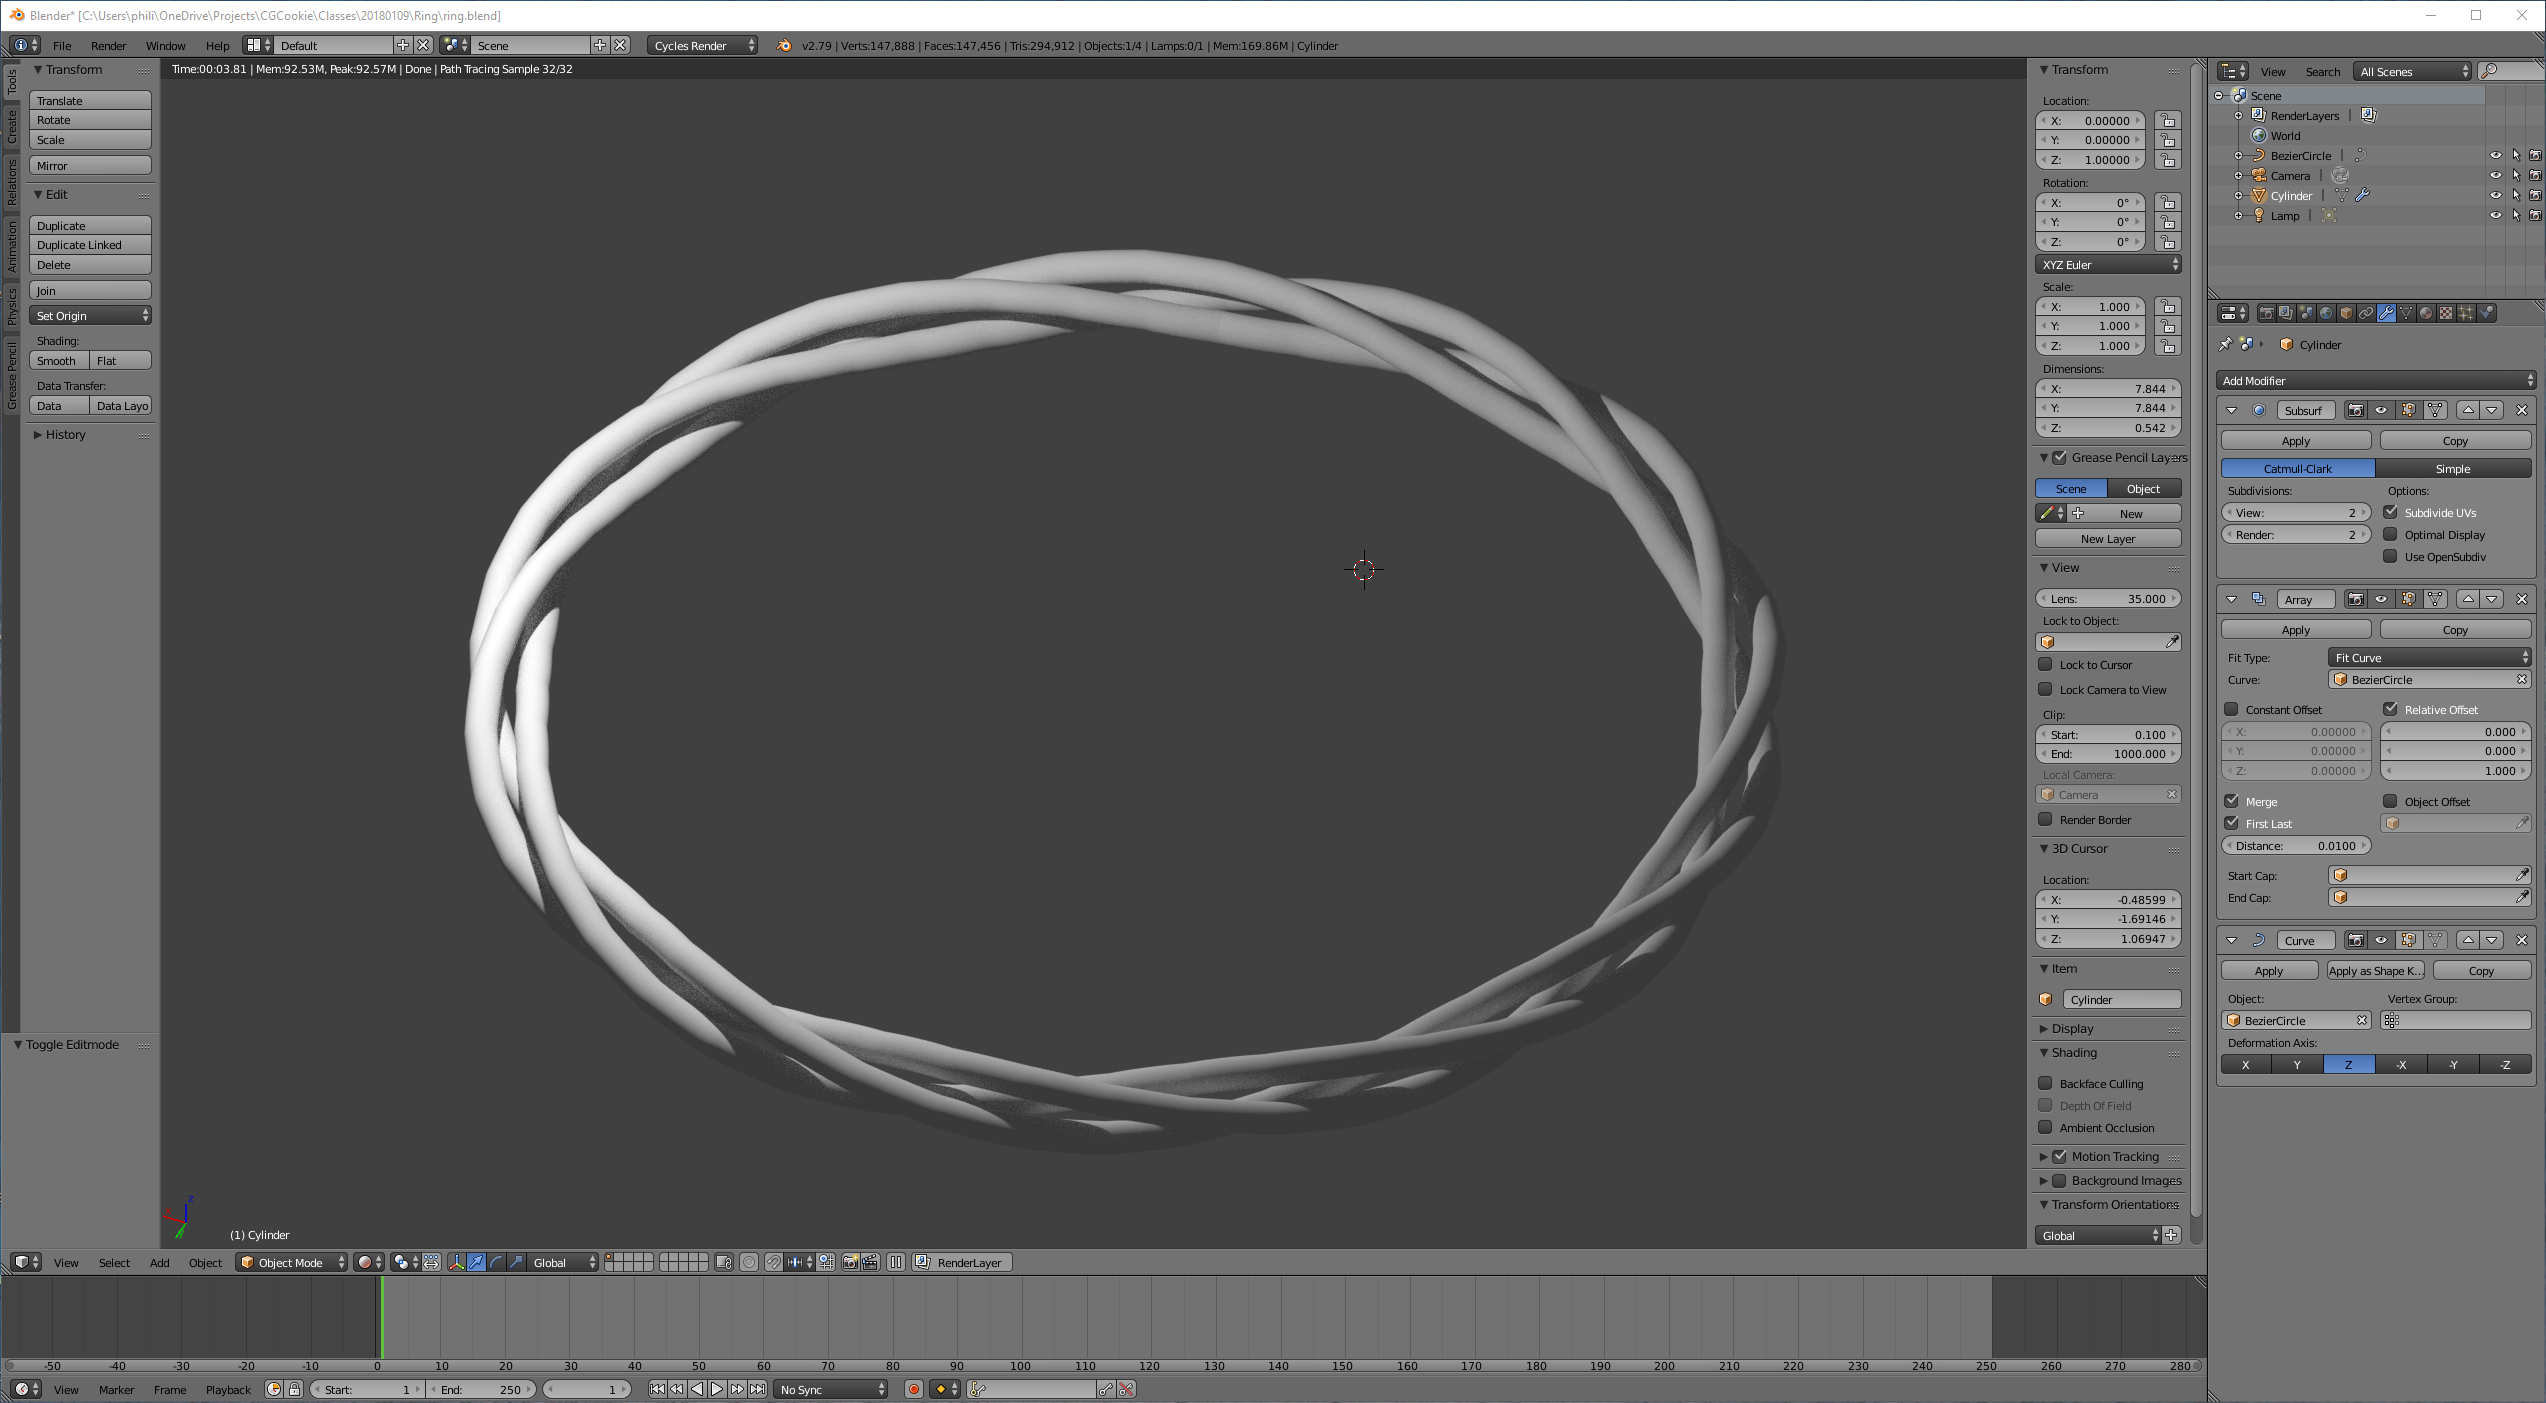Toggle Cylinder visibility eye in the outliner
Image resolution: width=2546 pixels, height=1403 pixels.
2495,195
